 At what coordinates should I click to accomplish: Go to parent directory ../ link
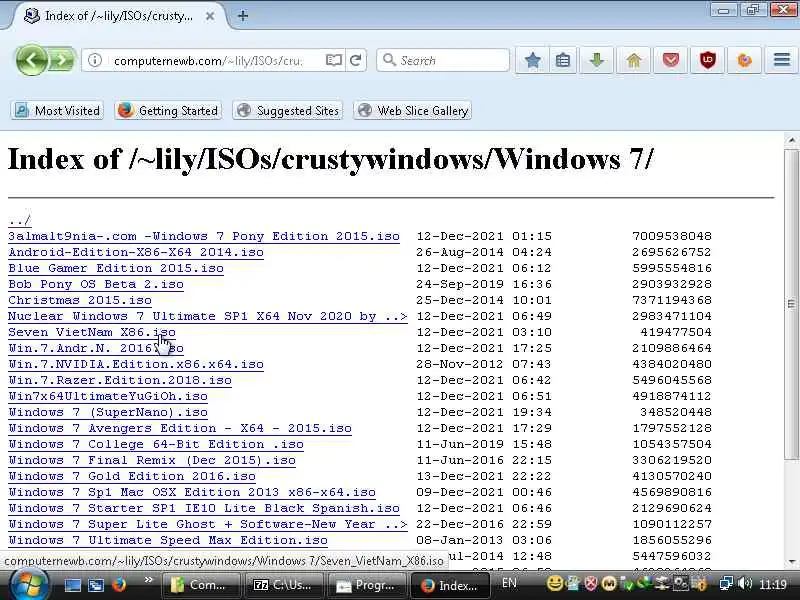pyautogui.click(x=19, y=220)
